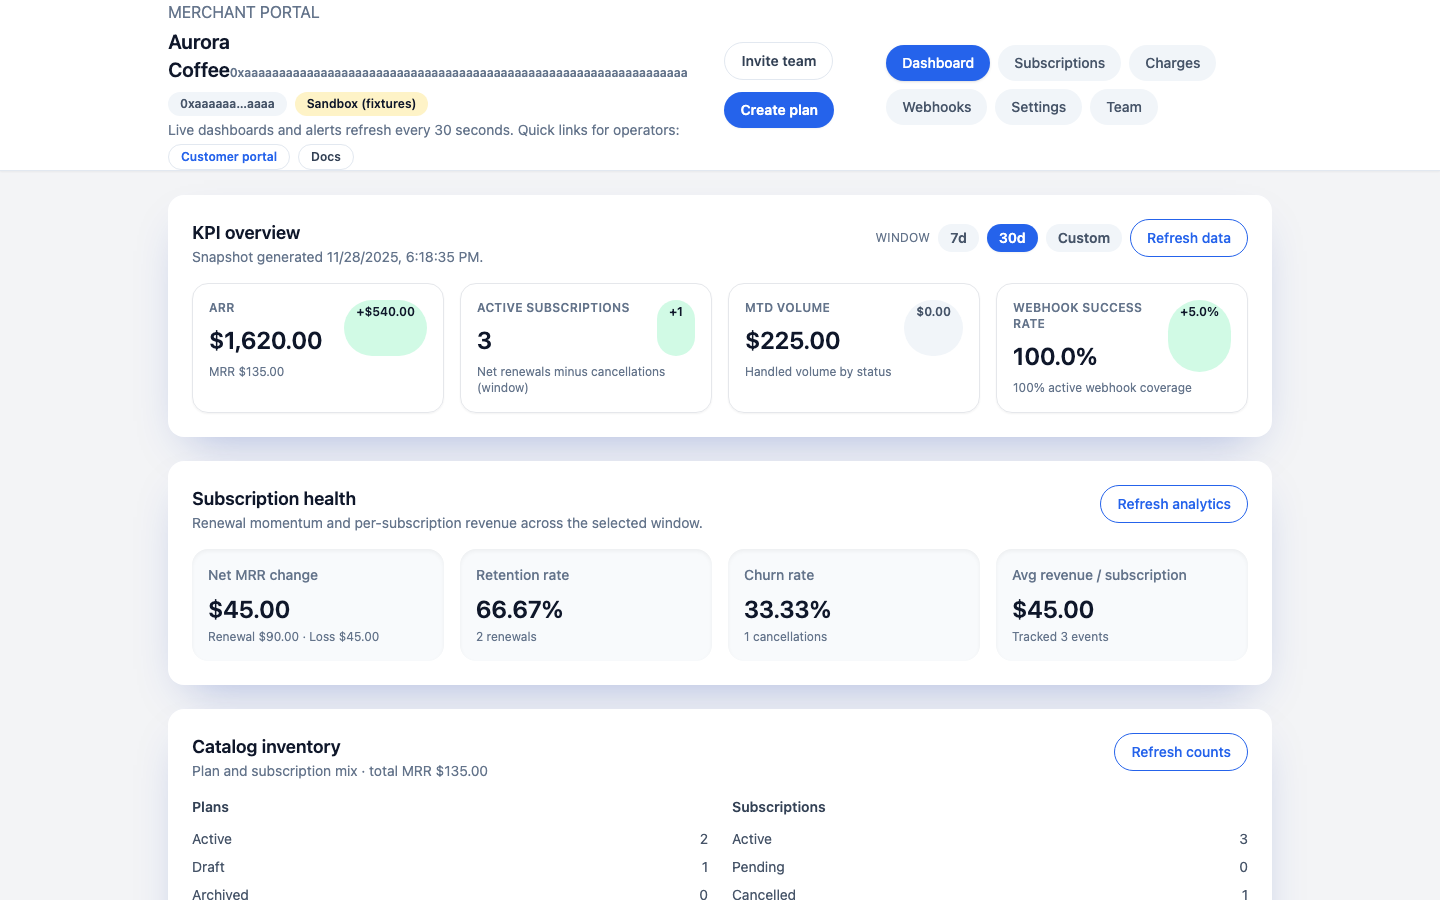Click the Webhook success rate badge
This screenshot has width=1440, height=900.
click(1199, 336)
